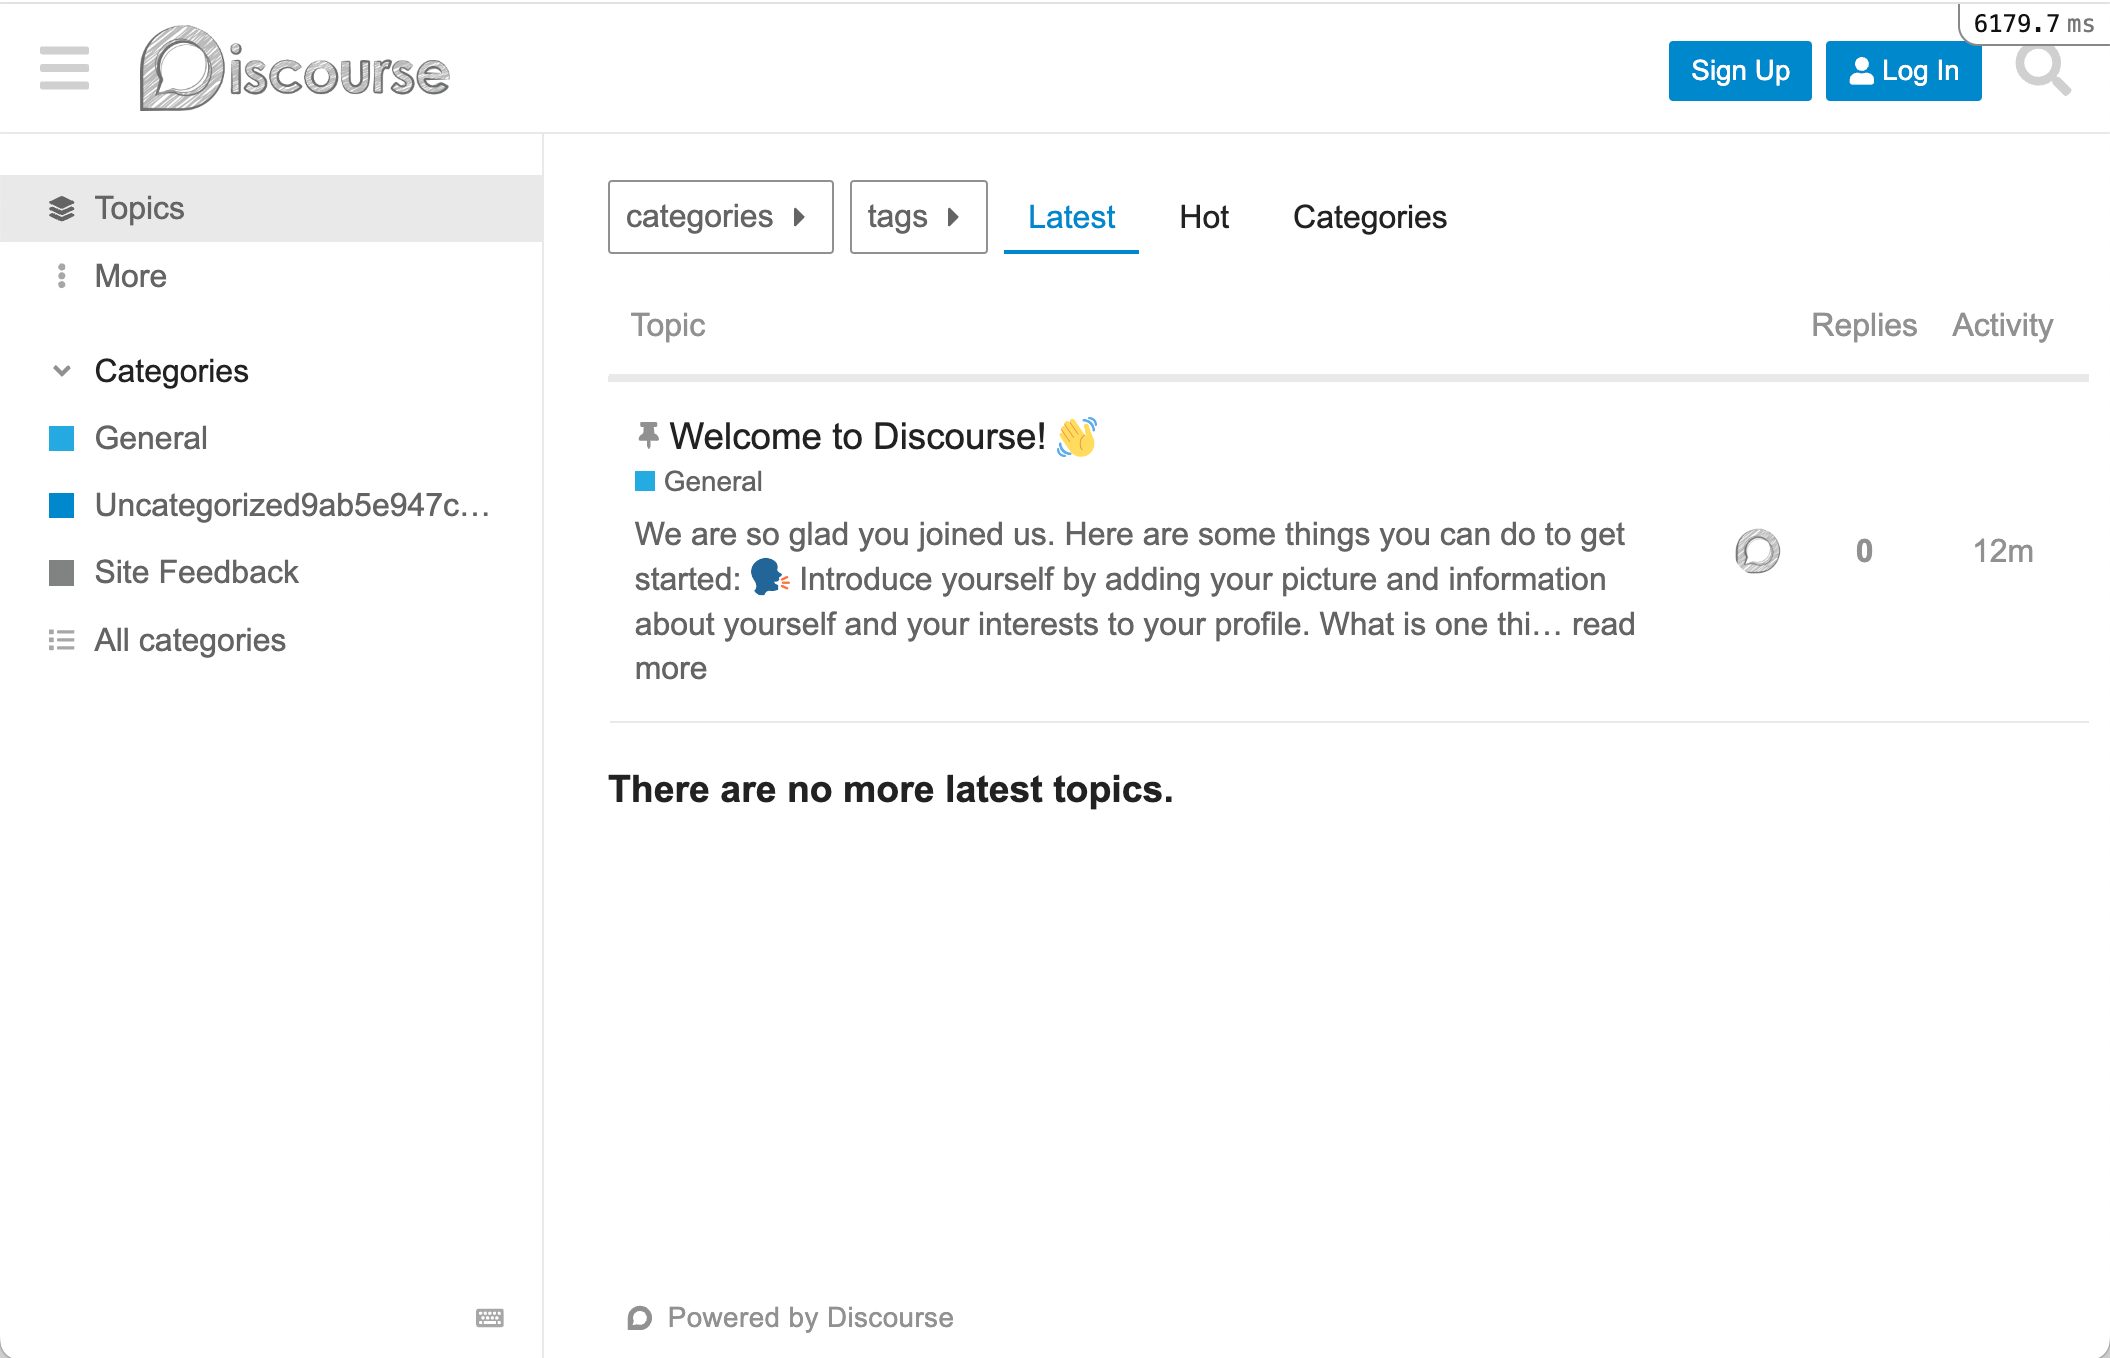Switch to the Categories navigation tab
This screenshot has width=2110, height=1358.
tap(1369, 217)
